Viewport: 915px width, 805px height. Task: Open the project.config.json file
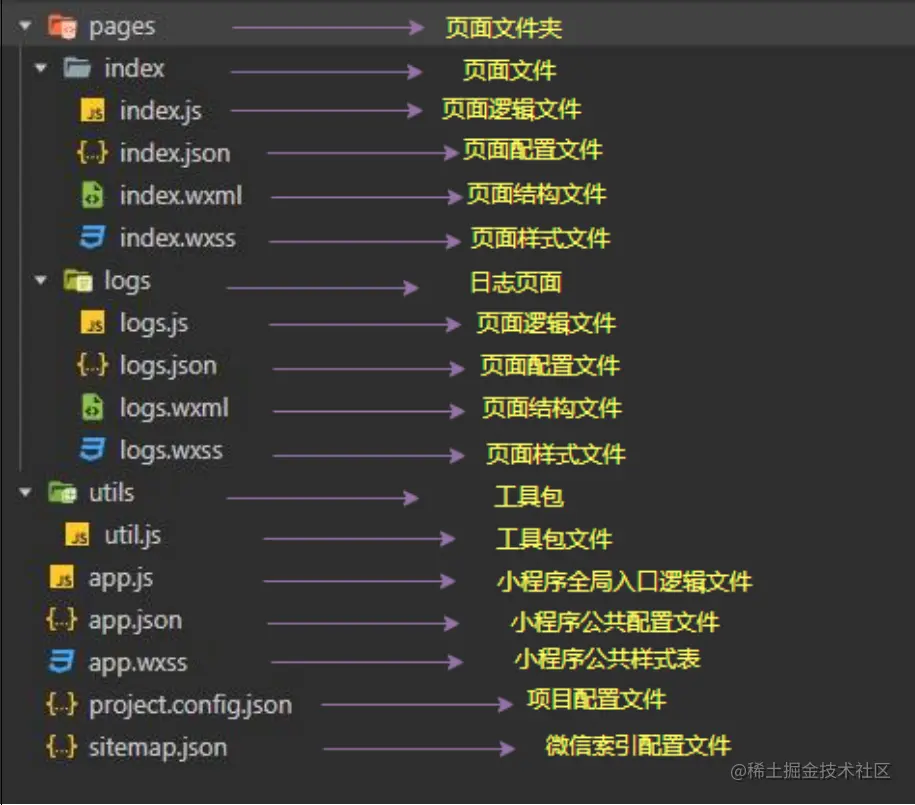coord(190,706)
